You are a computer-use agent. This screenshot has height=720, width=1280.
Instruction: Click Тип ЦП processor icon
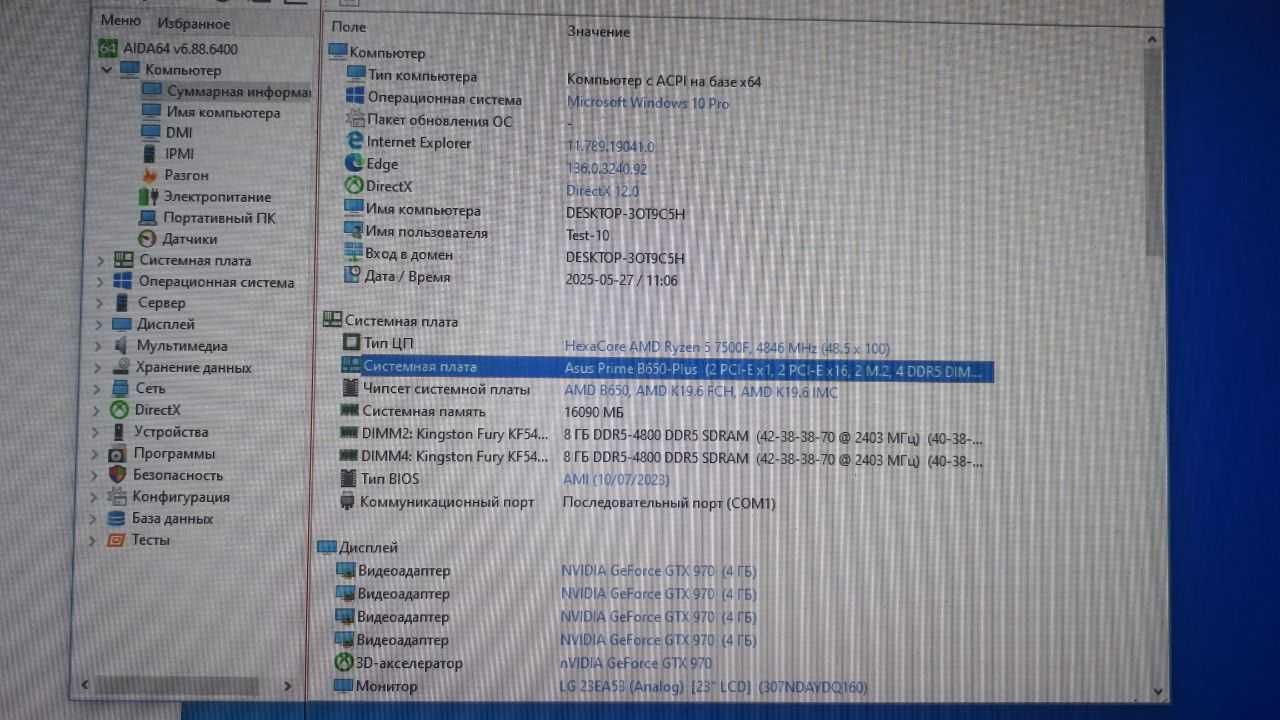pos(350,343)
